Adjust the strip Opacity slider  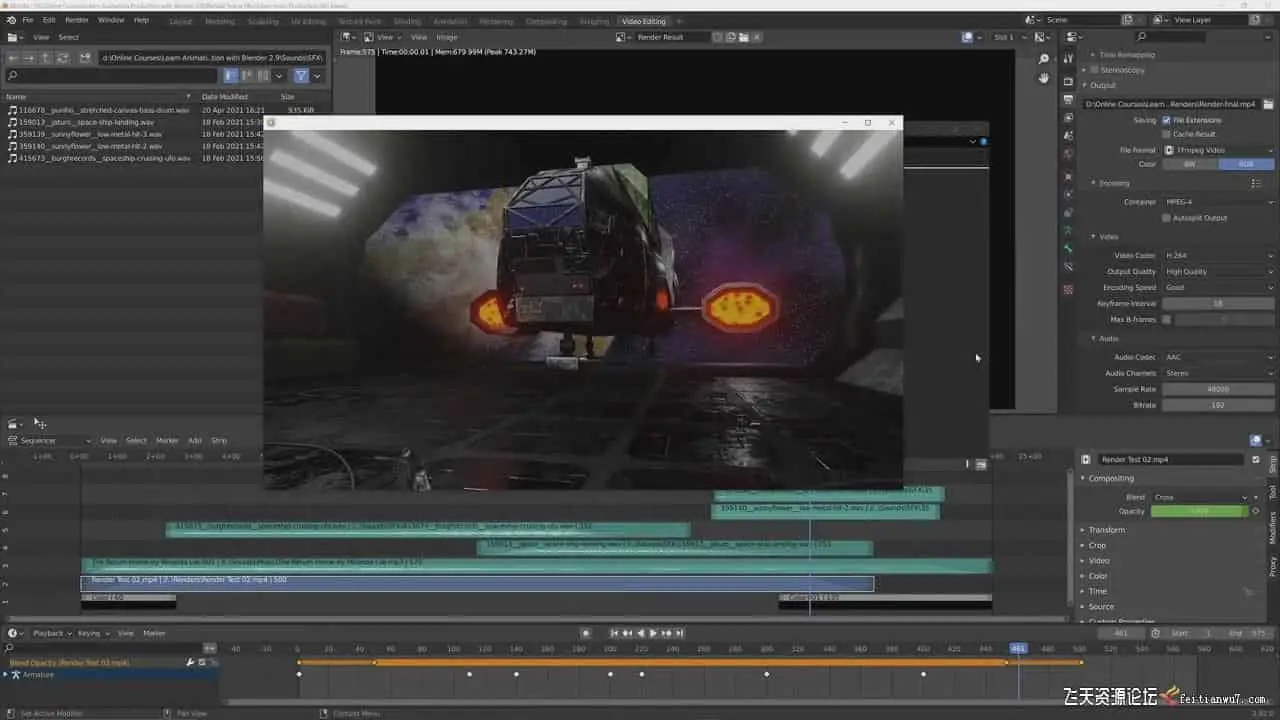click(x=1200, y=511)
